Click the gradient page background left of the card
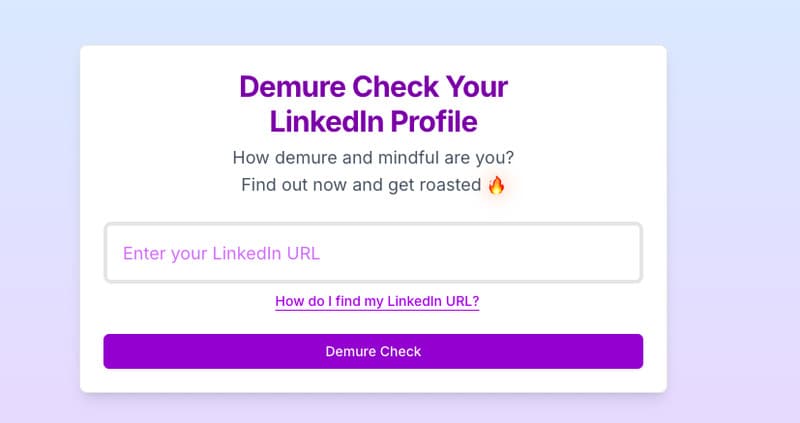Image resolution: width=800 pixels, height=423 pixels. (40, 220)
